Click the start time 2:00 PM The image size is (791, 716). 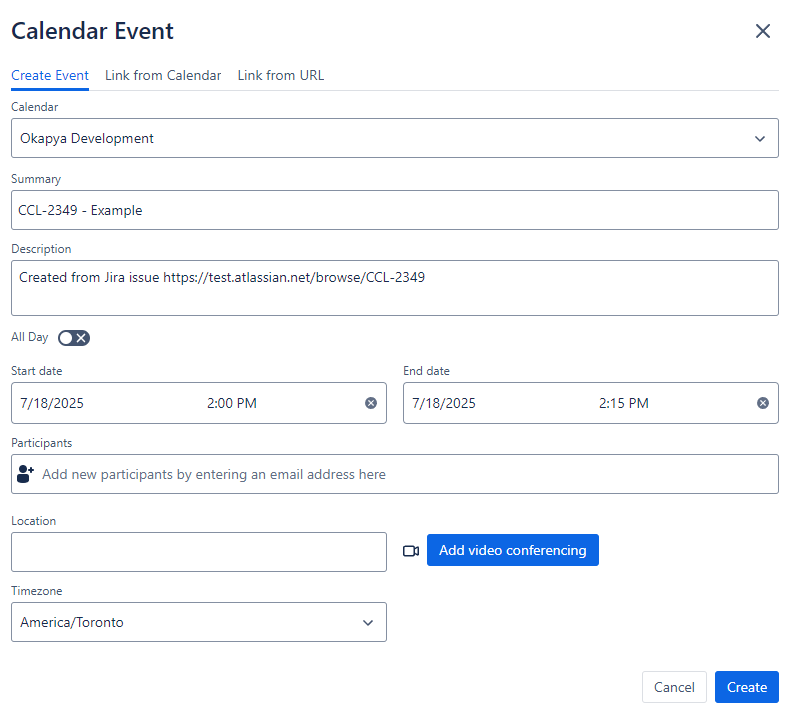pyautogui.click(x=232, y=403)
